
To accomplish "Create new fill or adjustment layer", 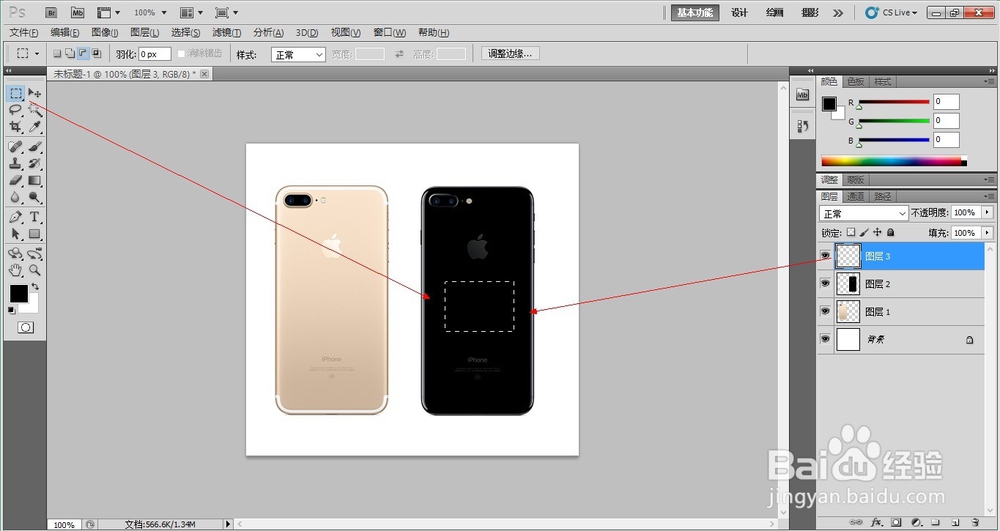I will 916,522.
